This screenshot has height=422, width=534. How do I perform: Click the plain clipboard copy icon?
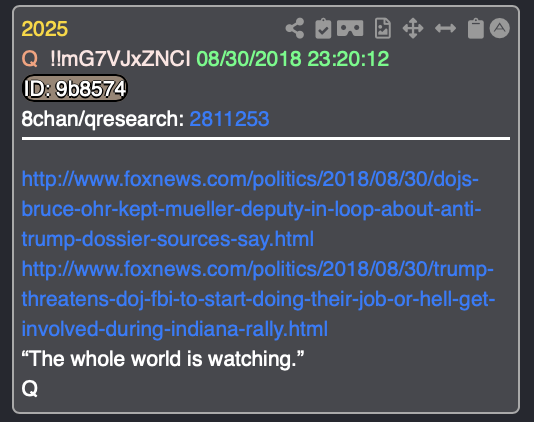coord(475,28)
